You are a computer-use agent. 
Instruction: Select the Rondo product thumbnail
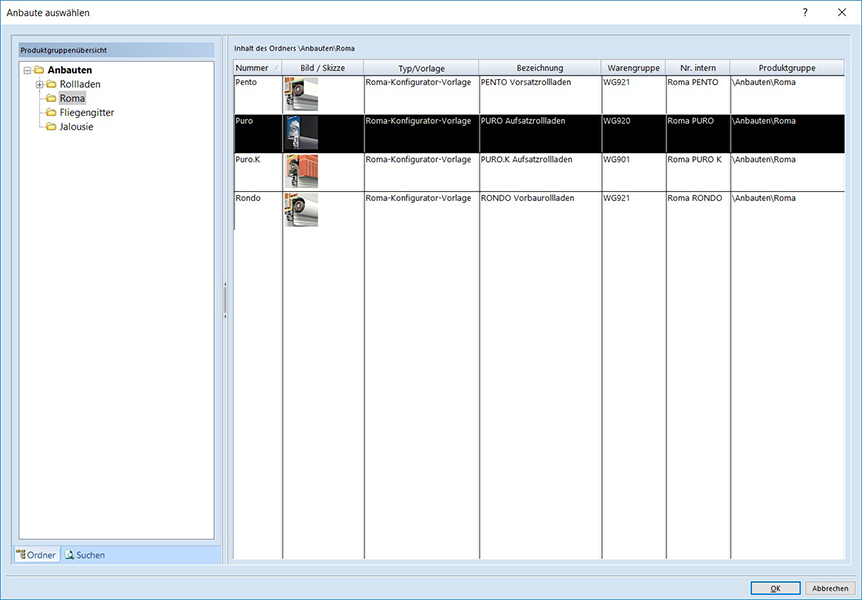tap(301, 210)
